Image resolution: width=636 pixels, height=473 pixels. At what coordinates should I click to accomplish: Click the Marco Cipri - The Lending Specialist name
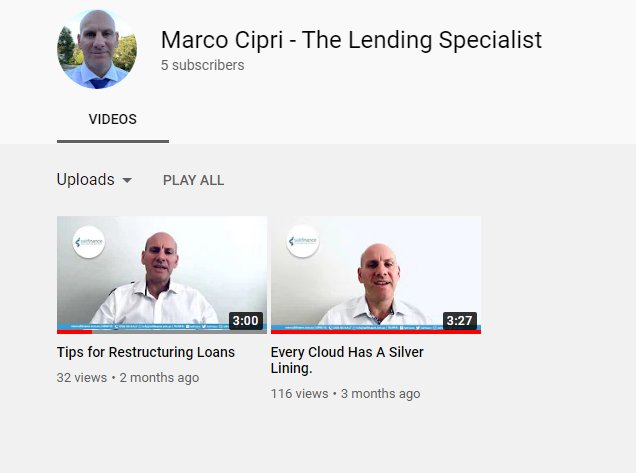point(351,40)
